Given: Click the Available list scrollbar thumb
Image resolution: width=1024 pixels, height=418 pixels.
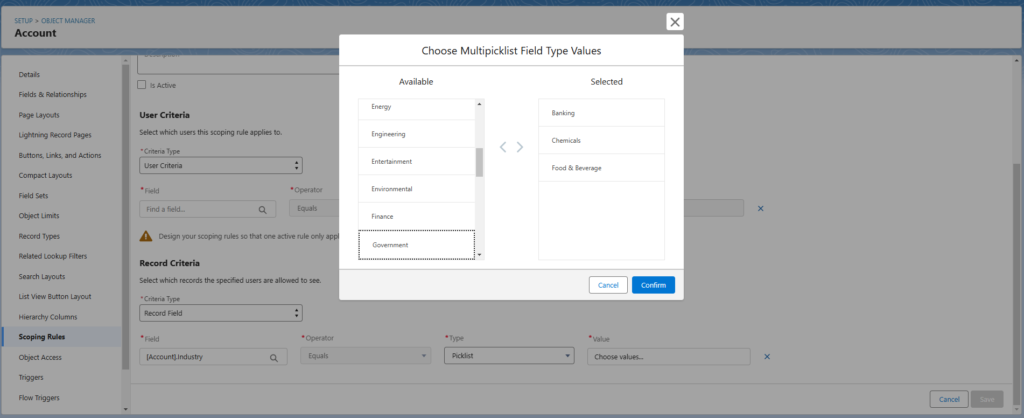Looking at the screenshot, I should (x=479, y=163).
